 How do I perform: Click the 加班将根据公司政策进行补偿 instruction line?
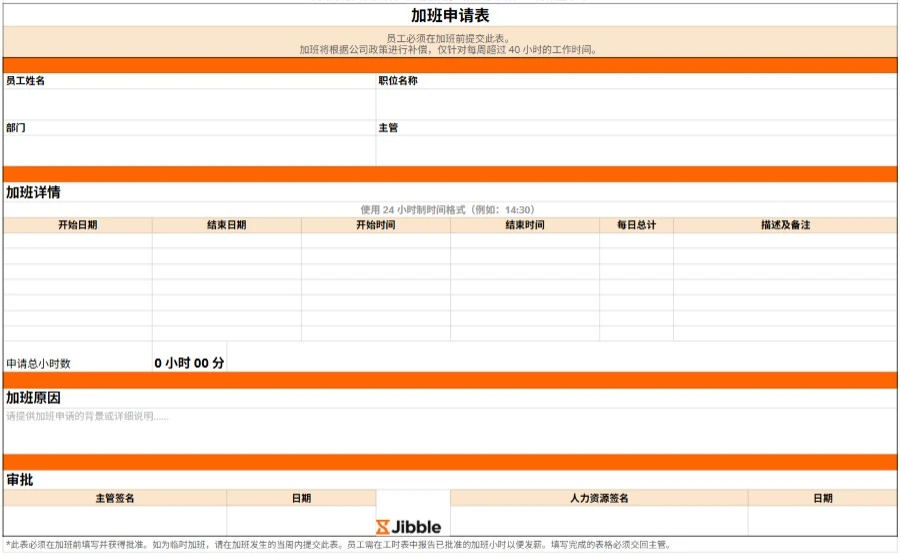(x=448, y=49)
